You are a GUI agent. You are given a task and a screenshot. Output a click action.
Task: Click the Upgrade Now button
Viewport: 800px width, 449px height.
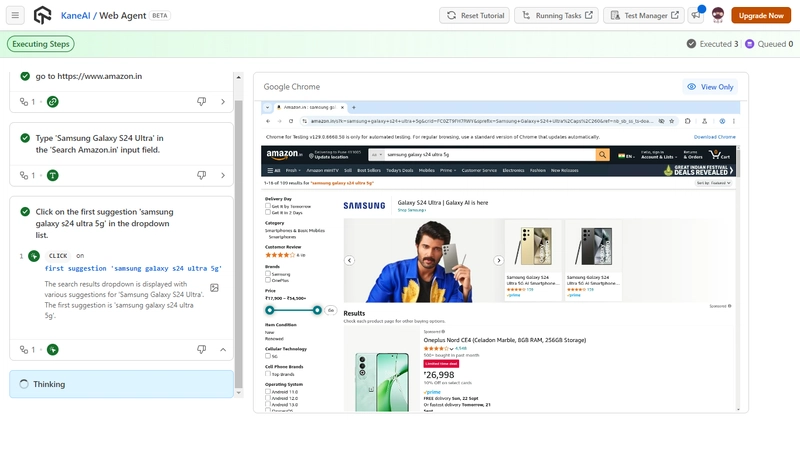[x=761, y=15]
